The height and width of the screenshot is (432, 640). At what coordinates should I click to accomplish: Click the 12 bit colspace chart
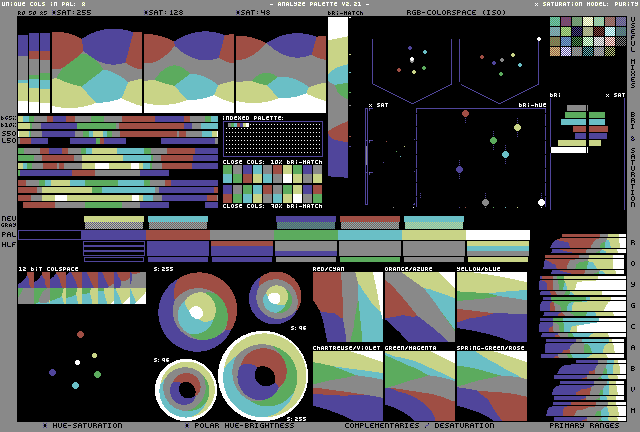pos(82,288)
